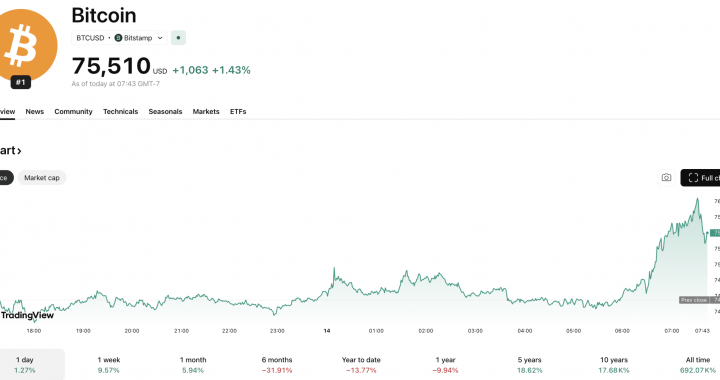Open the Community tab
720x380 pixels.
pos(73,112)
